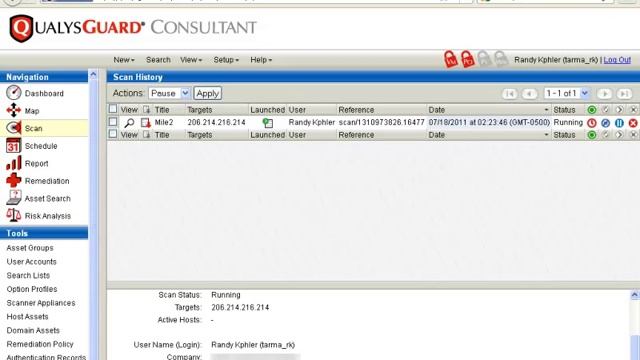The width and height of the screenshot is (640, 360).
Task: Open the Help menu
Action: pos(261,60)
